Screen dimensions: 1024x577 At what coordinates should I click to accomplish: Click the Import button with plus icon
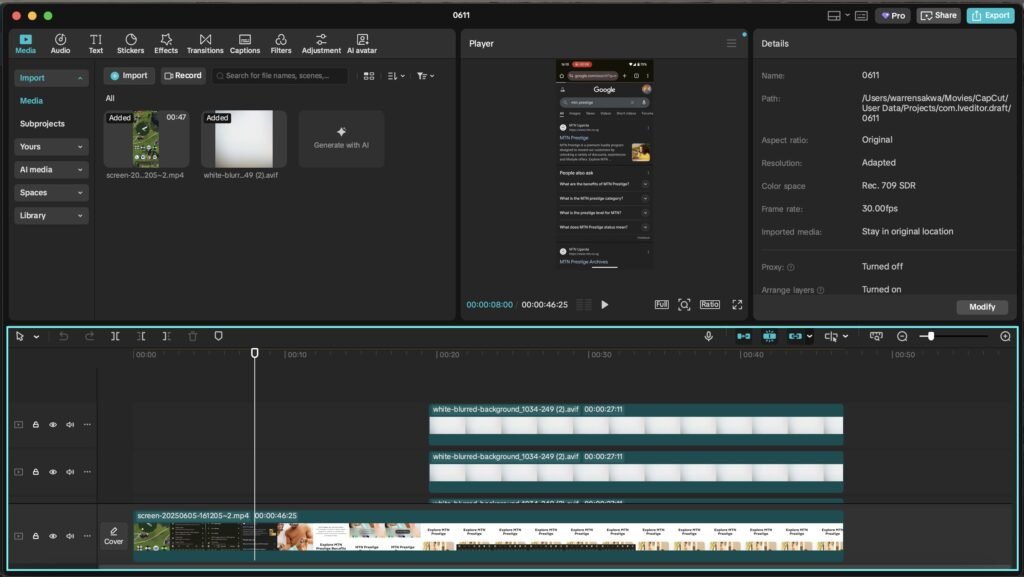(129, 76)
